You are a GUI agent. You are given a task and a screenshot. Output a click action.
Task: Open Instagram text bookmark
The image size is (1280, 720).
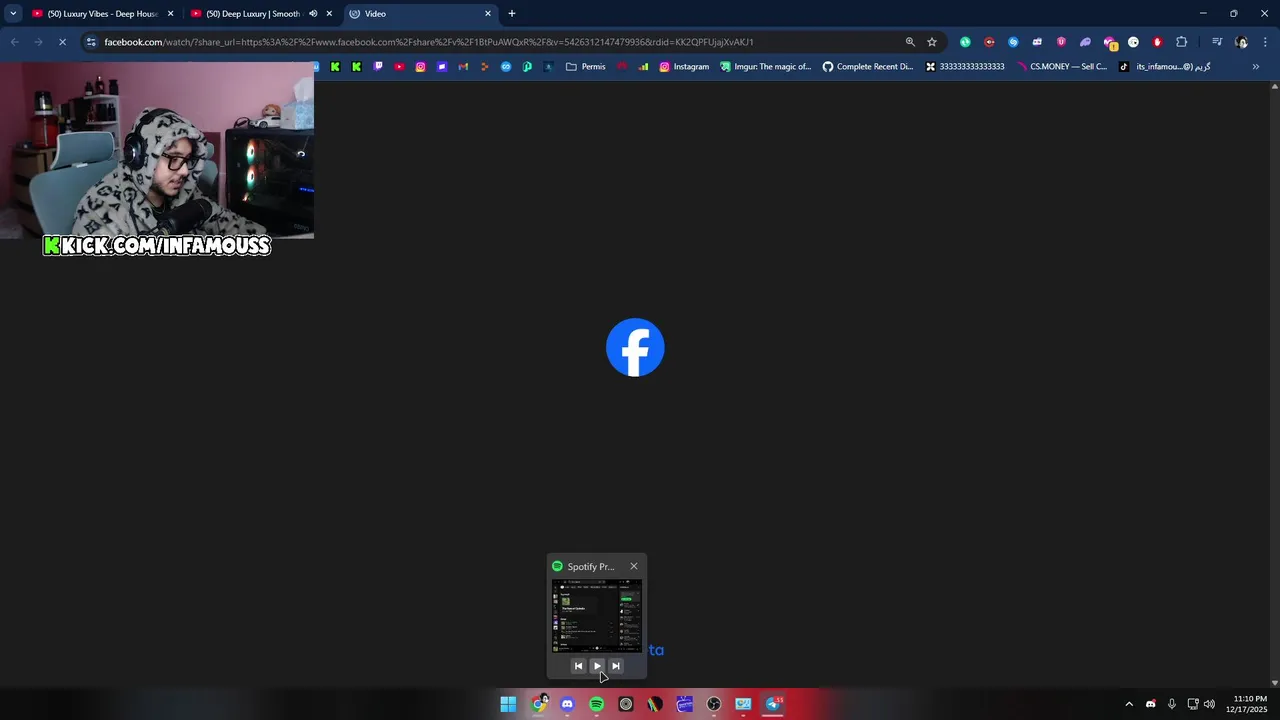click(684, 67)
